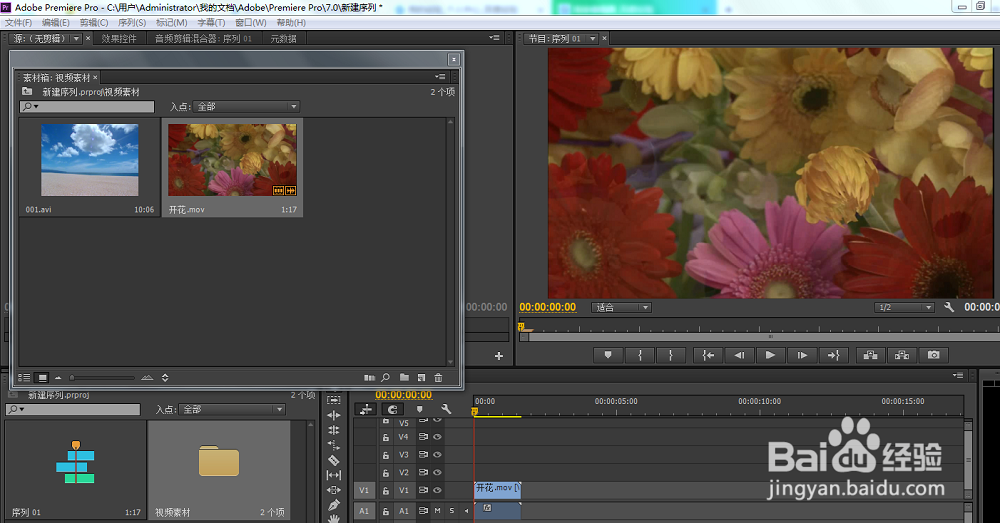Click the Lift button
This screenshot has height=523, width=1000.
871,355
